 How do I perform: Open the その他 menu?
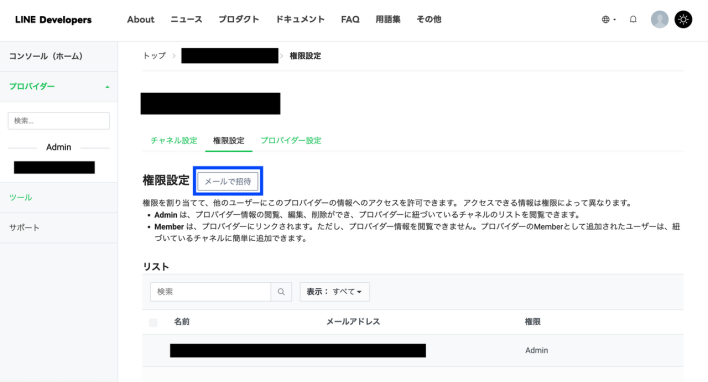[429, 19]
